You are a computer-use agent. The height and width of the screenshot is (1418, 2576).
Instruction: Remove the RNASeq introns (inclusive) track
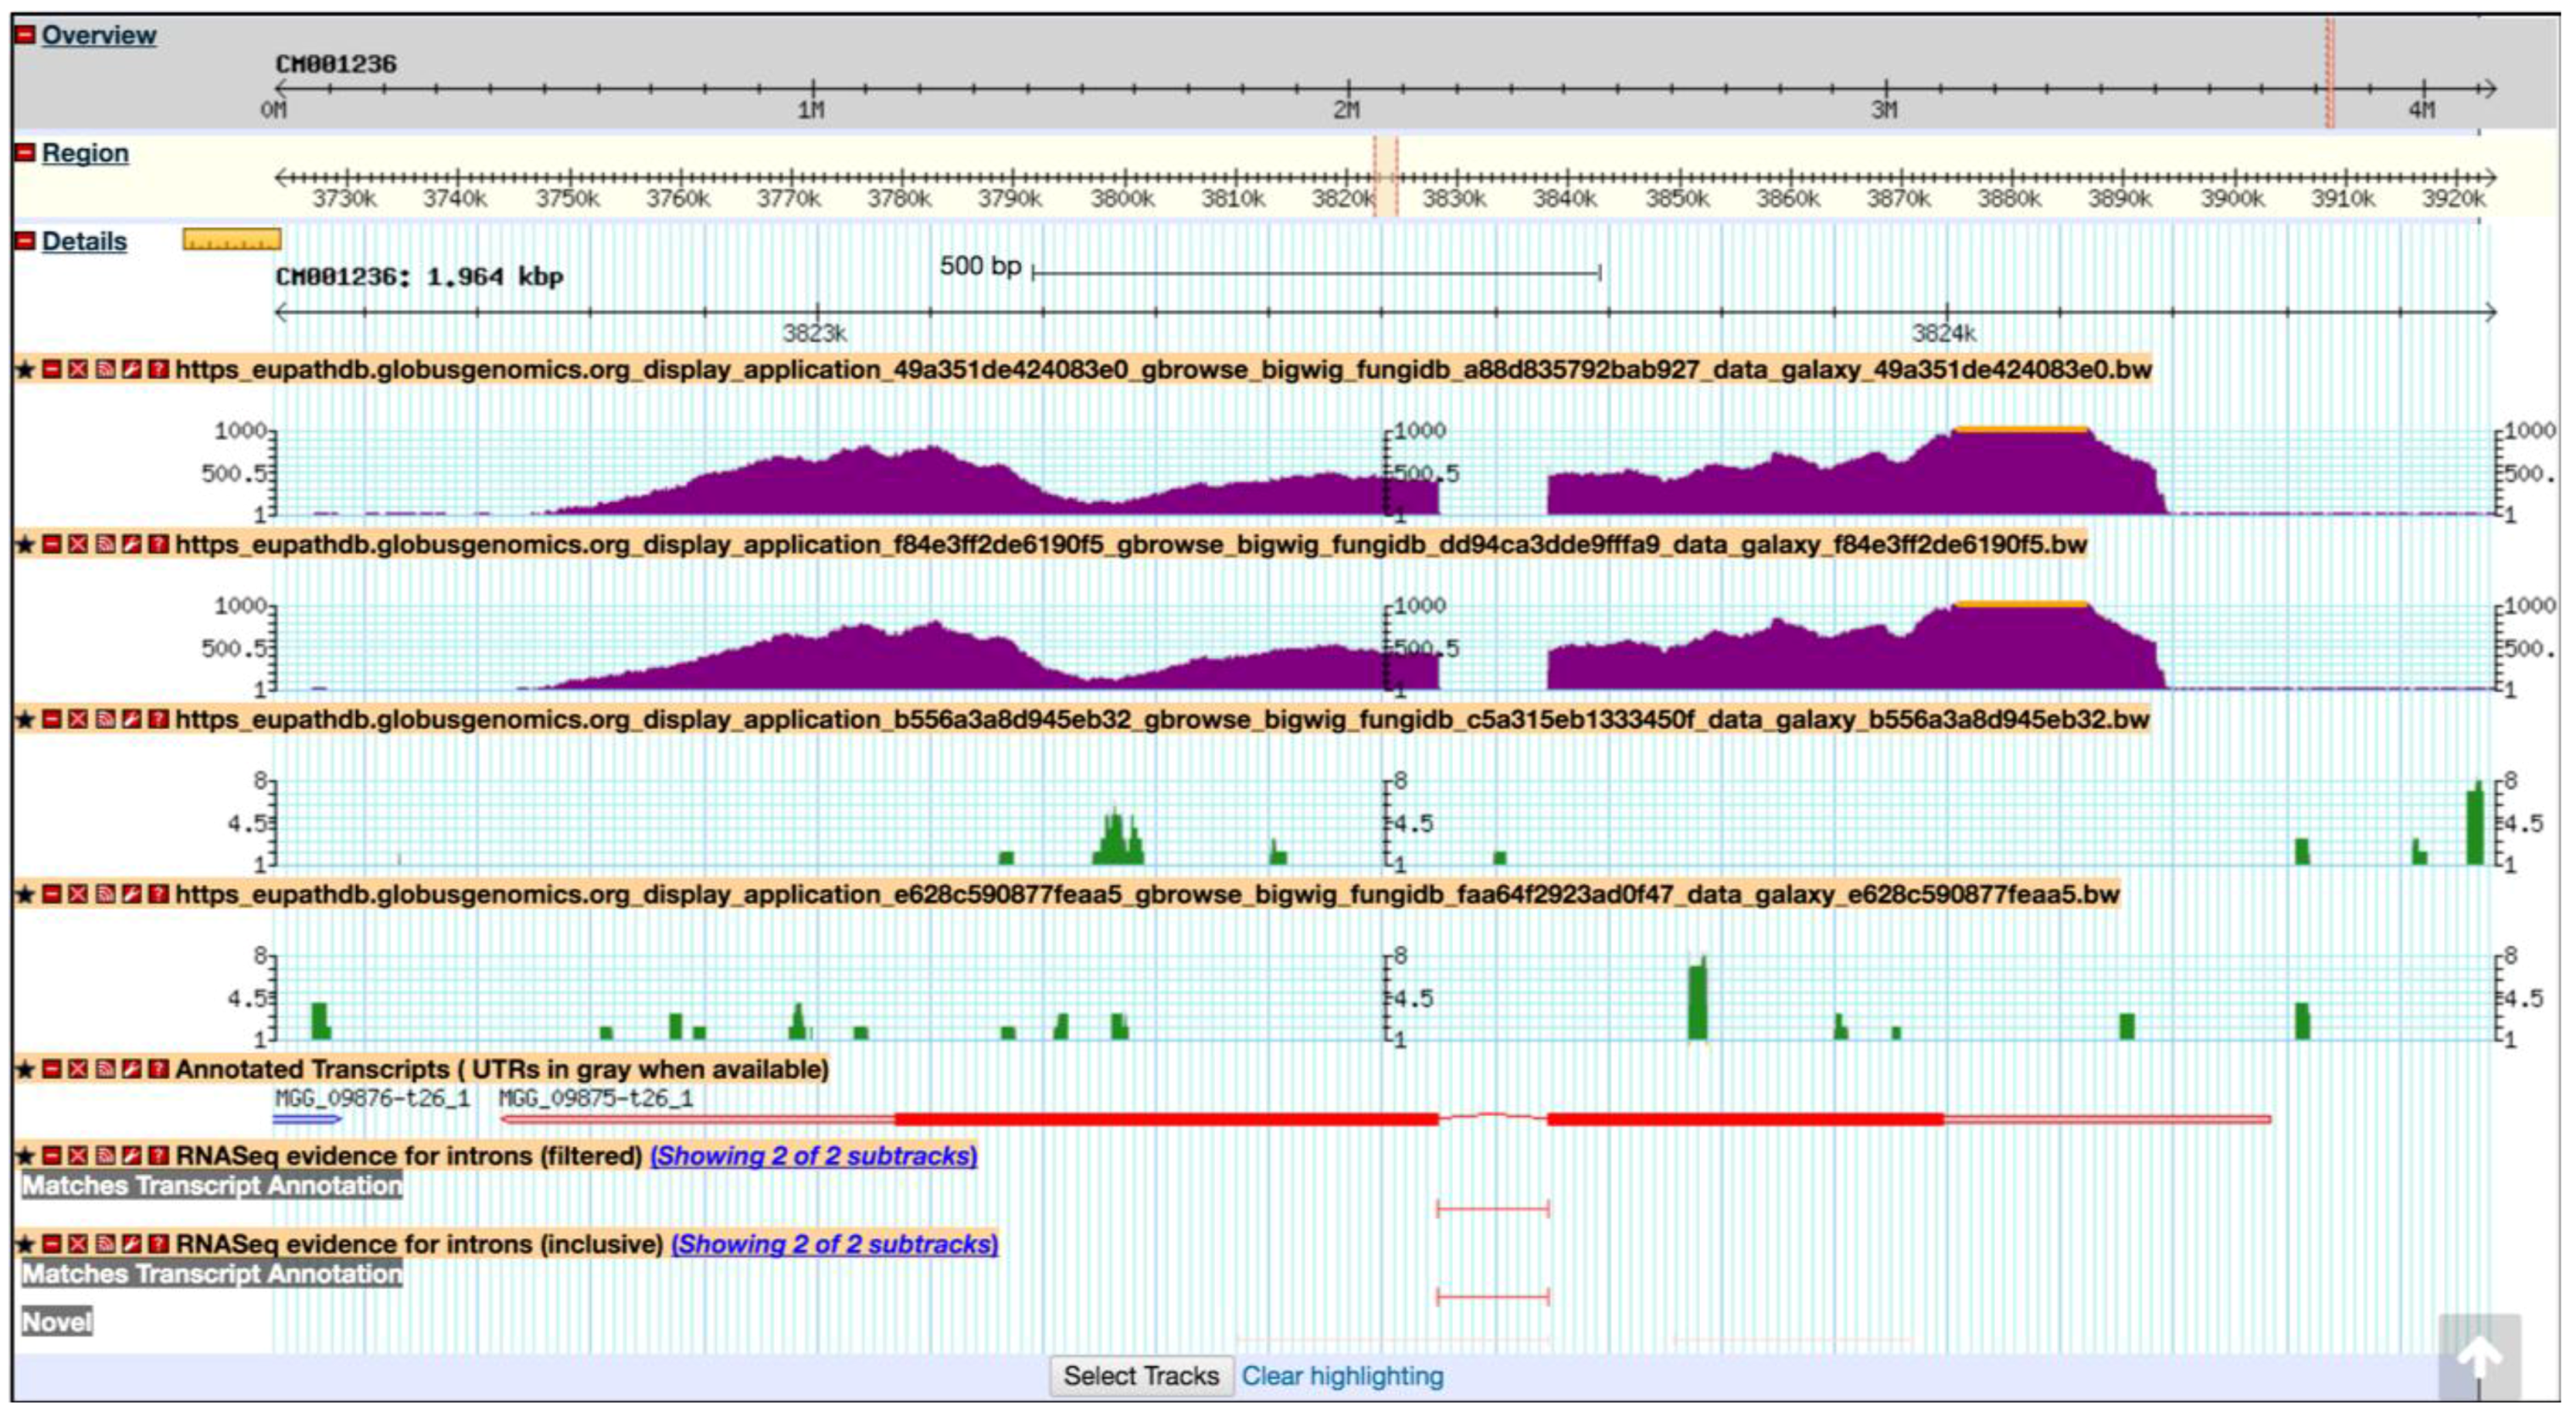pos(78,1245)
